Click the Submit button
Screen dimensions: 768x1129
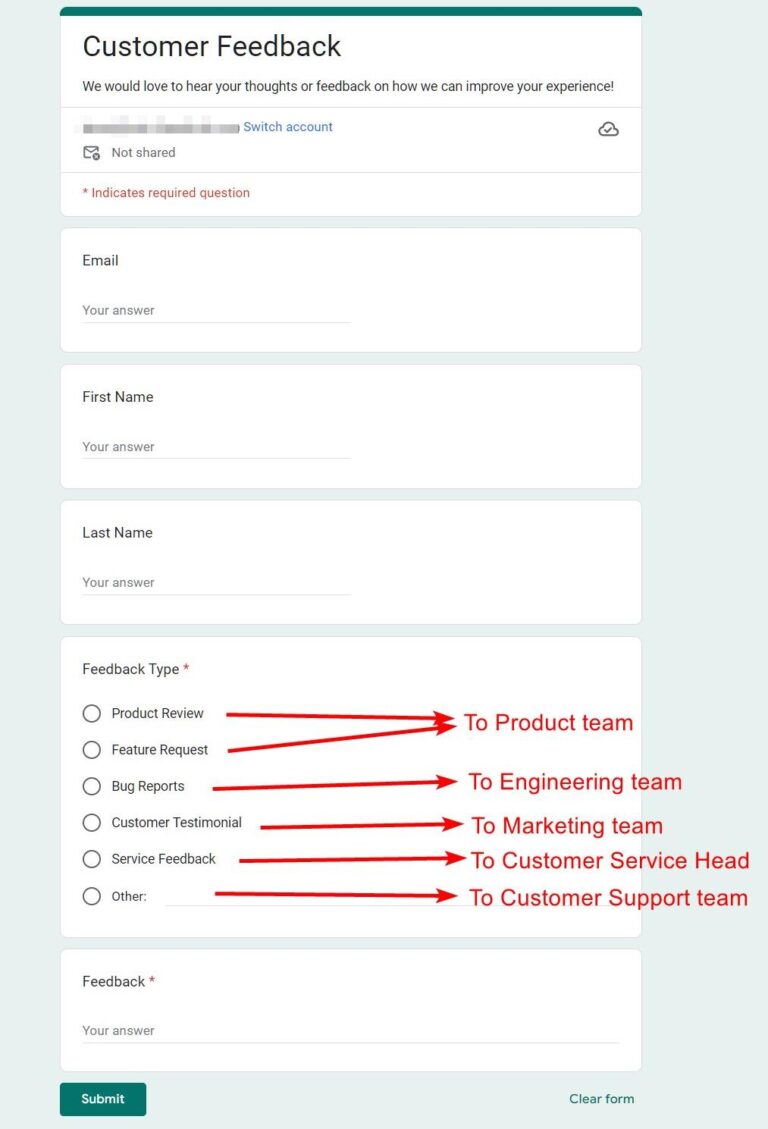coord(102,1098)
